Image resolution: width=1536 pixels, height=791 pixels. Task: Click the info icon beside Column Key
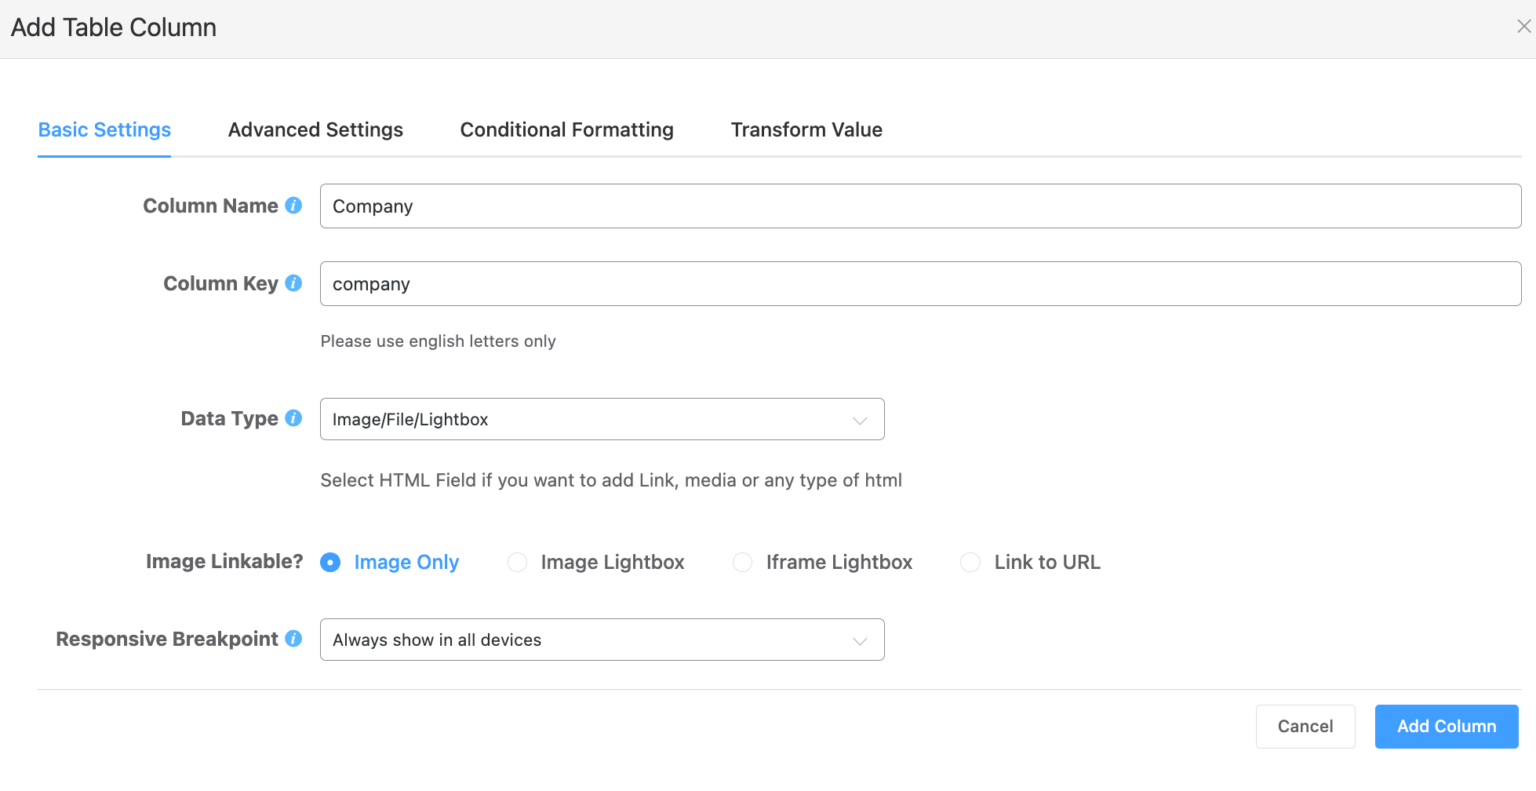coord(293,283)
